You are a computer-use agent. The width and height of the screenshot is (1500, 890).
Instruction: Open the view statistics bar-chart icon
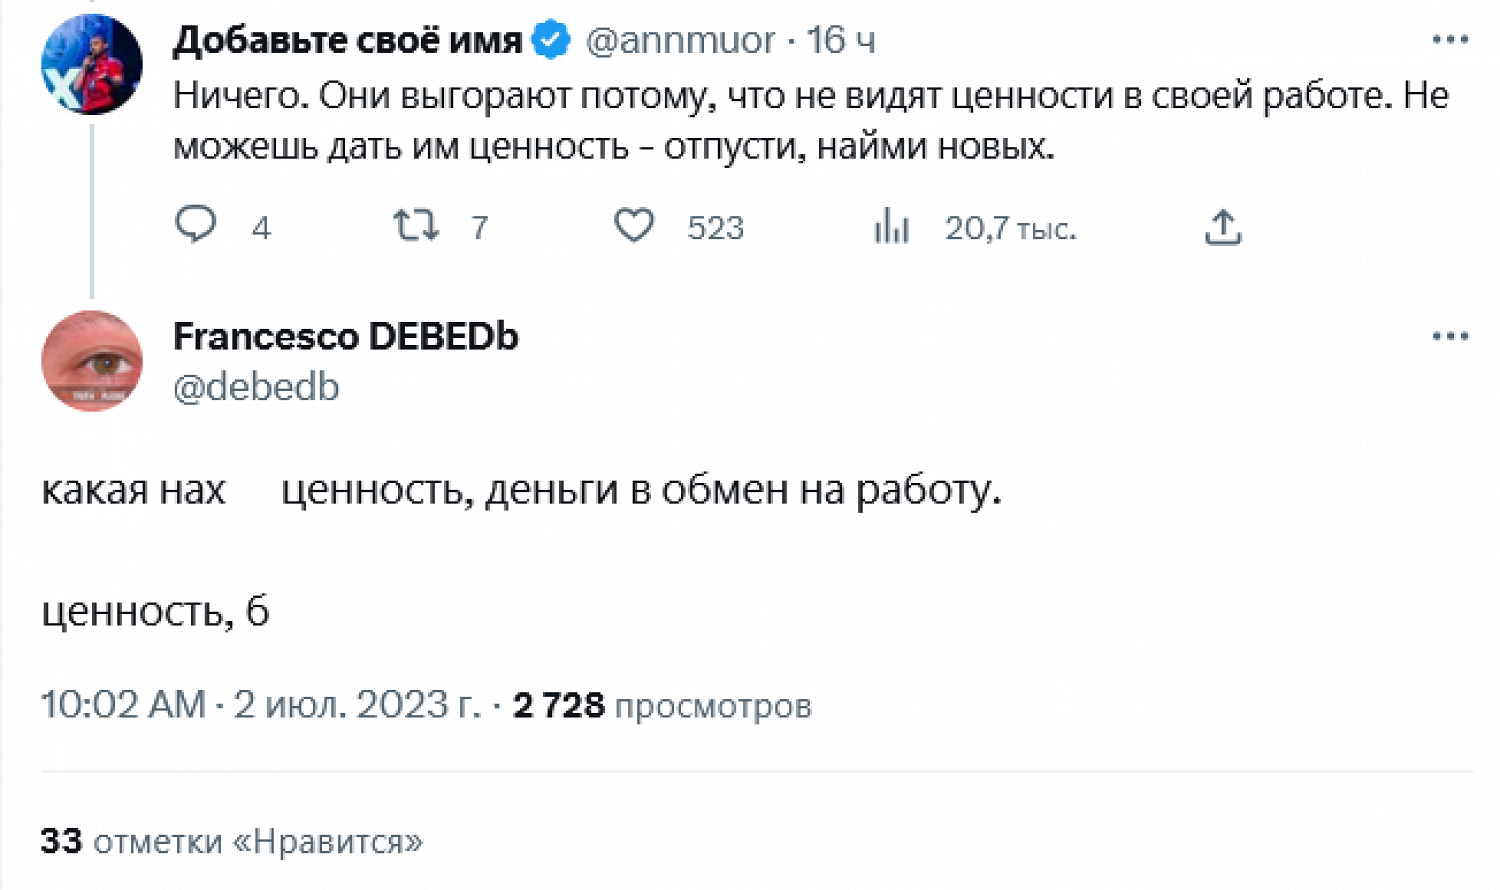pos(891,226)
